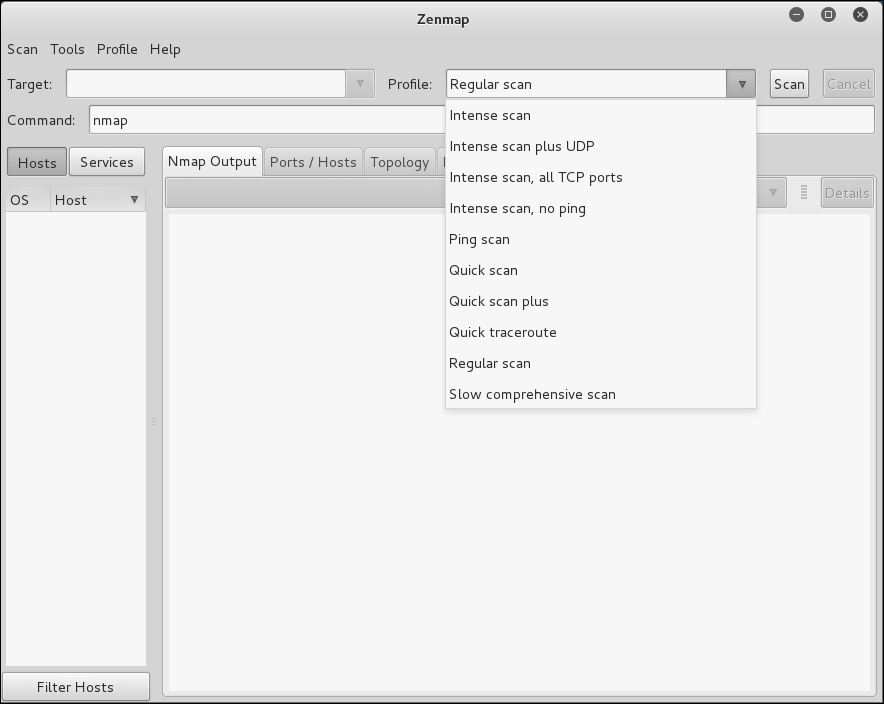Collapse the Profile dropdown arrow
The image size is (884, 704).
pyautogui.click(x=740, y=84)
